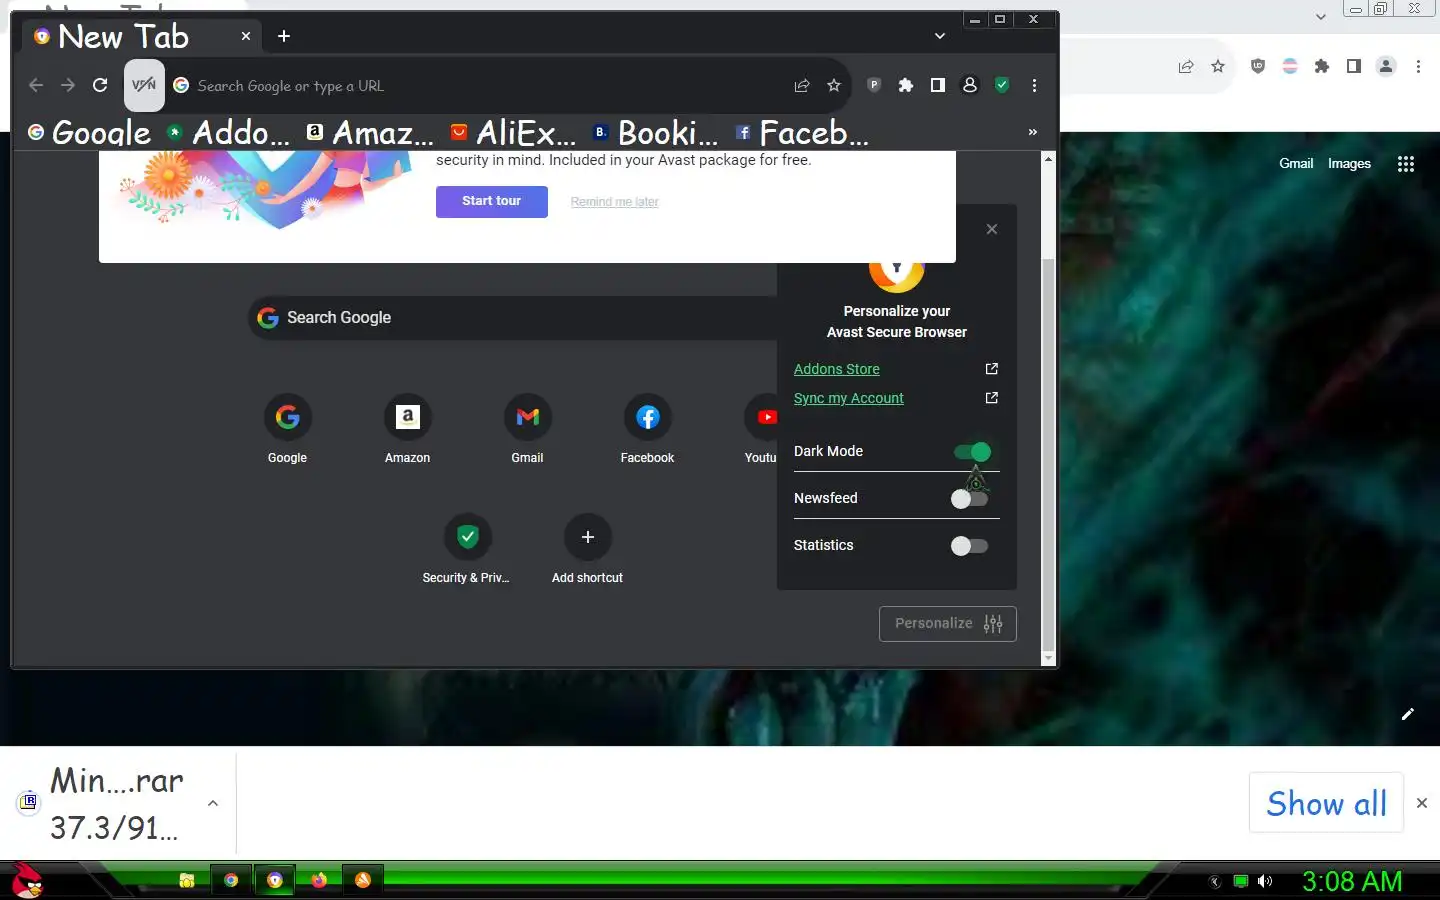Open the Addons Store link

click(x=837, y=369)
